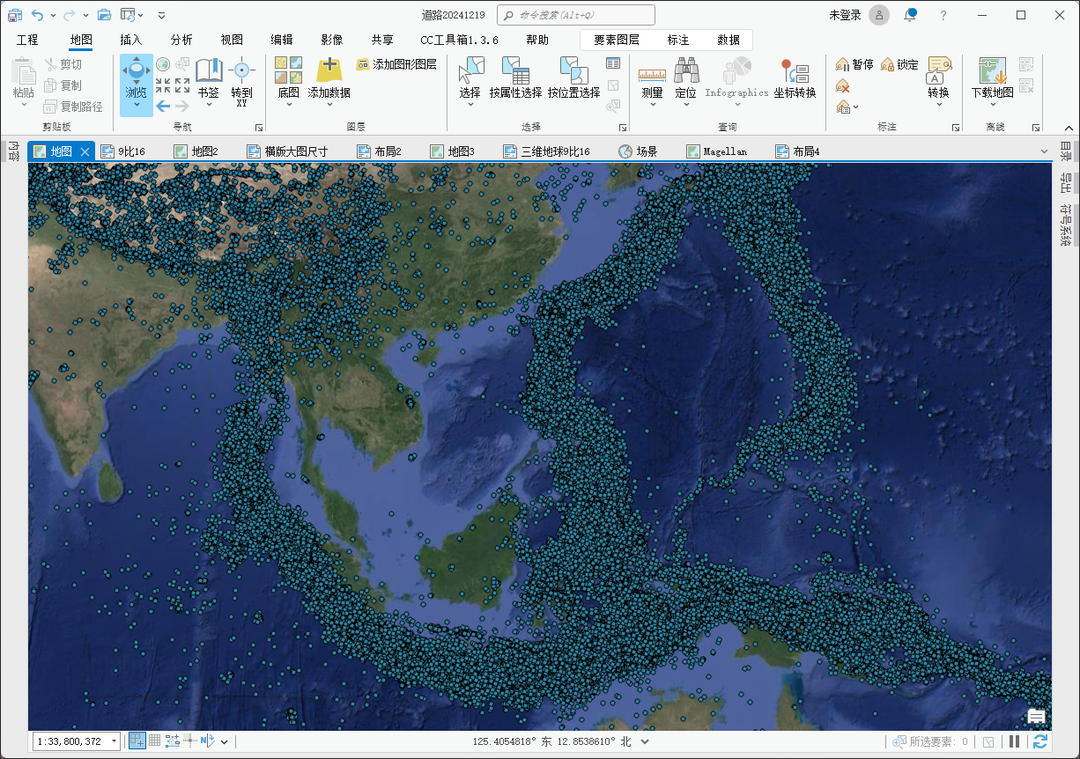Switch to 编辑 ribbon tab
This screenshot has width=1080, height=759.
click(282, 40)
